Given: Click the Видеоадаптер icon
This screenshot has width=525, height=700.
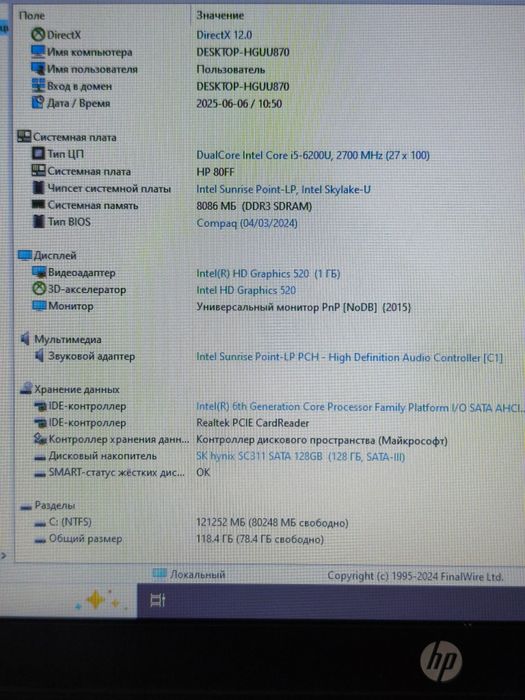Looking at the screenshot, I should tap(39, 272).
